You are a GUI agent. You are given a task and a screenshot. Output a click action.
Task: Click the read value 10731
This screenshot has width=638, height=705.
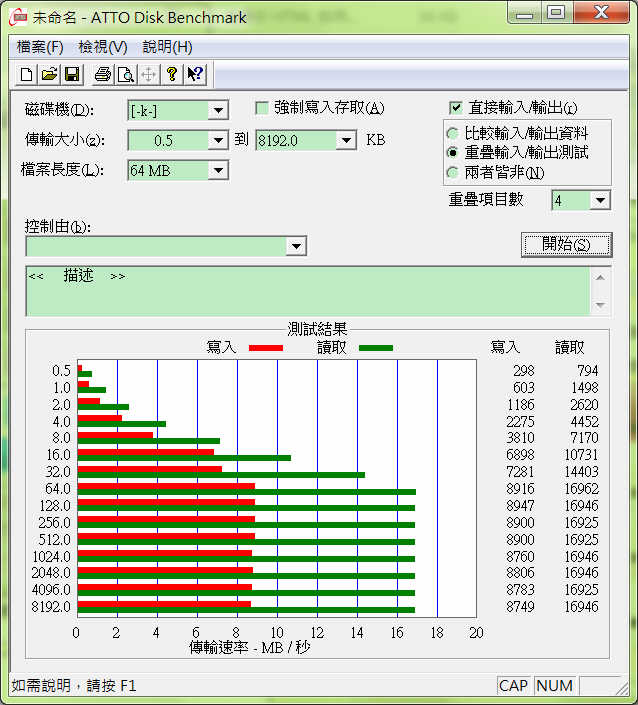click(x=581, y=455)
